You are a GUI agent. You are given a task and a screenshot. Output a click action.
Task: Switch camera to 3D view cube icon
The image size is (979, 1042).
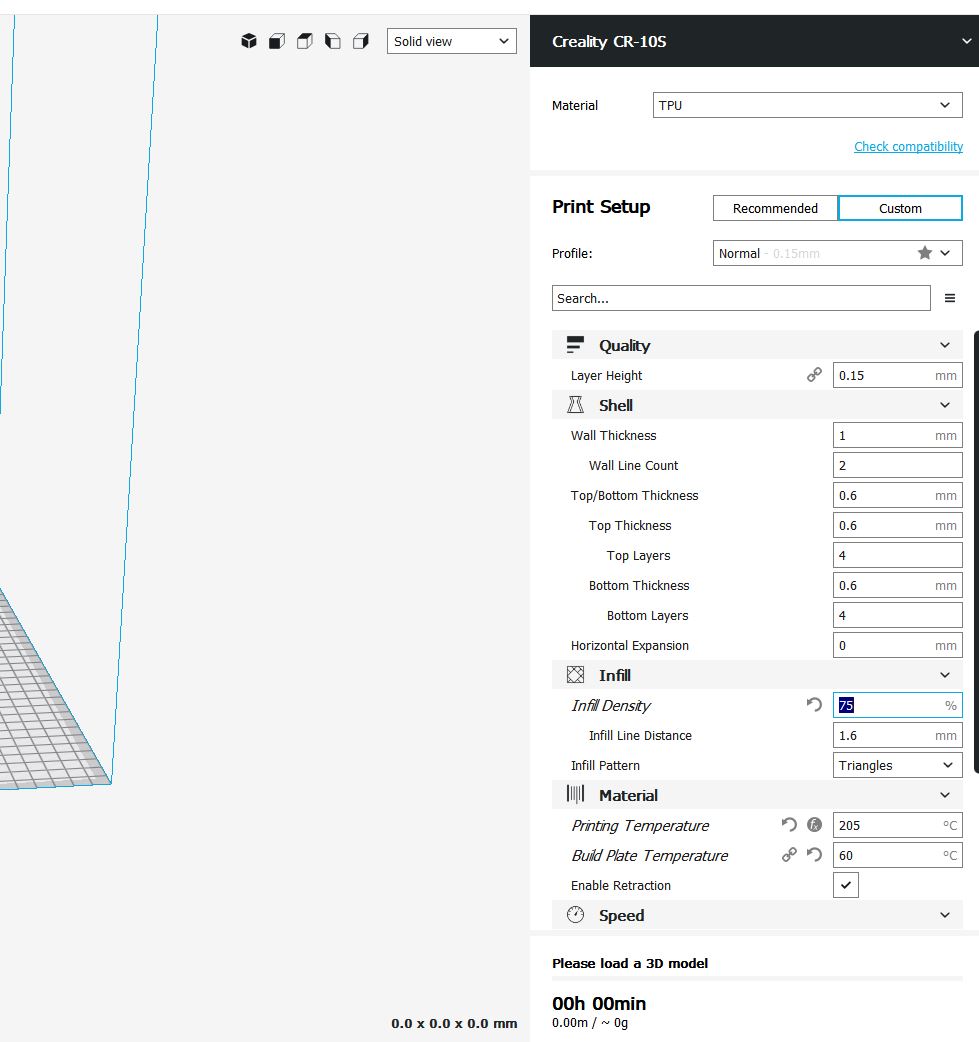click(x=249, y=41)
